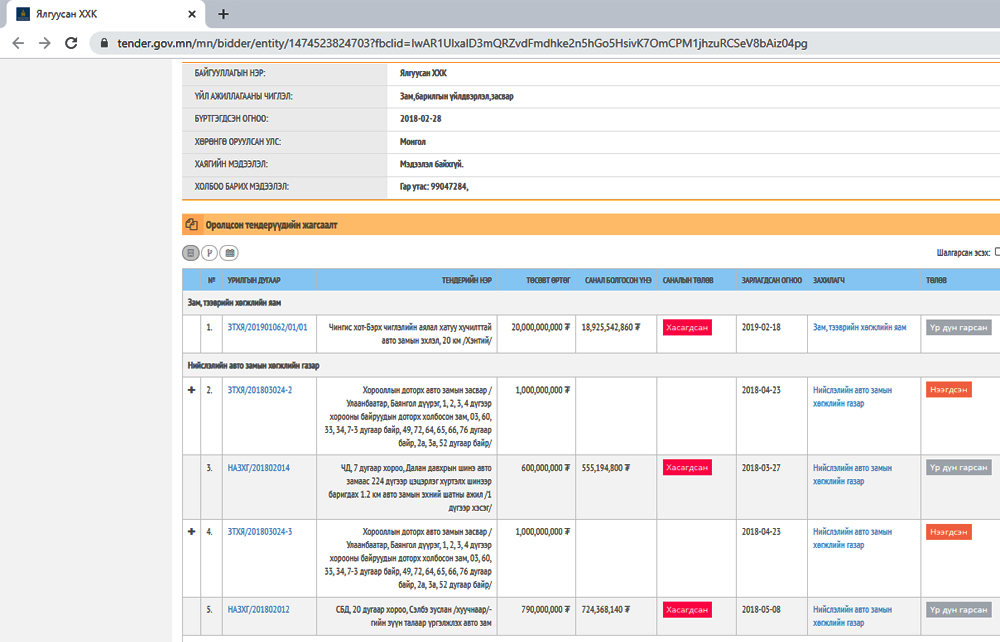Screen dimensions: 1000x642
Task: Click the copy icon beside Оролцсон тендерүүдийн жагсаалт
Action: (192, 225)
